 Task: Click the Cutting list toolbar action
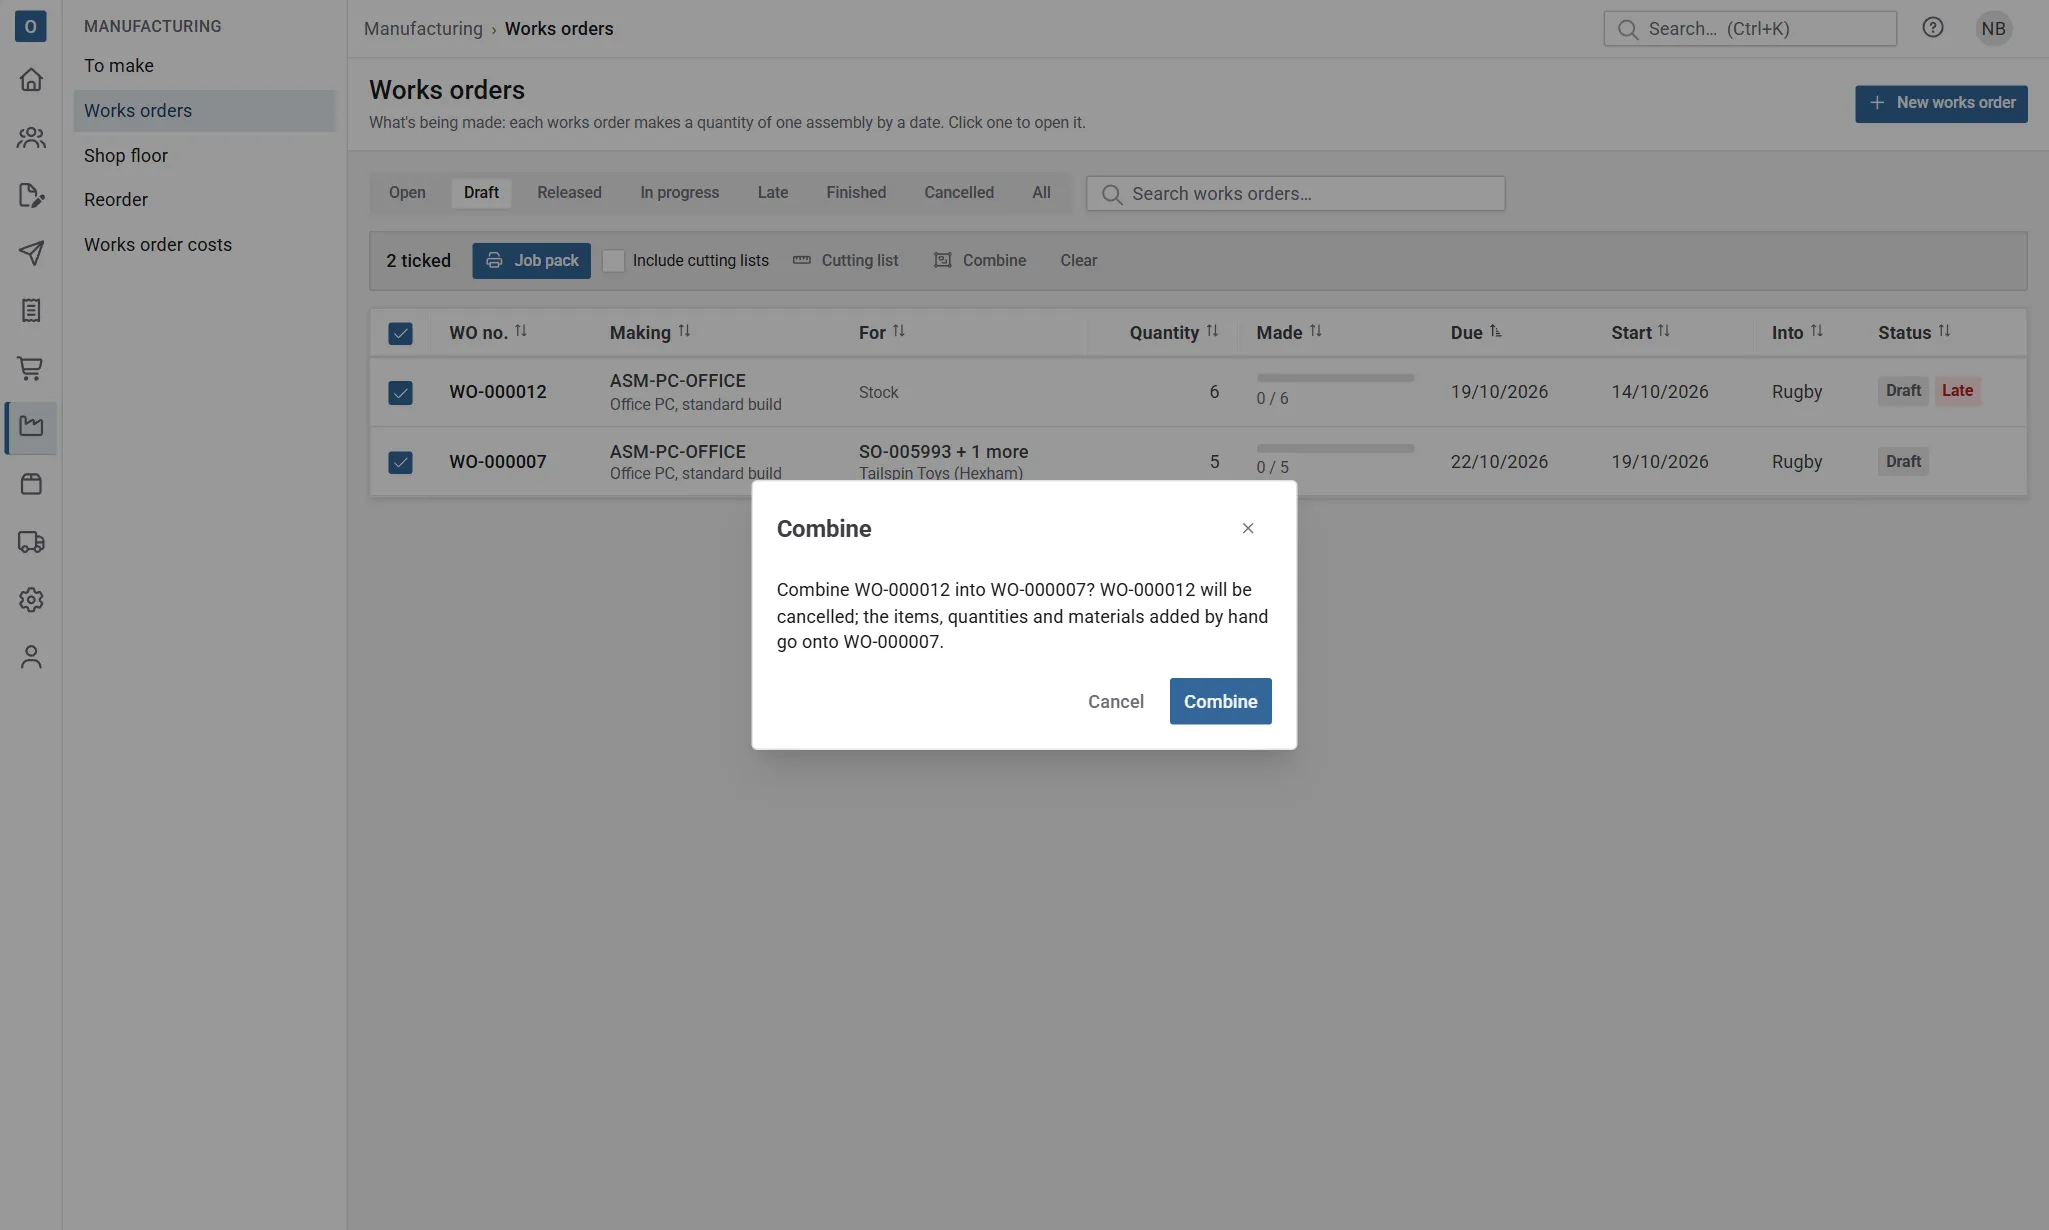click(845, 261)
